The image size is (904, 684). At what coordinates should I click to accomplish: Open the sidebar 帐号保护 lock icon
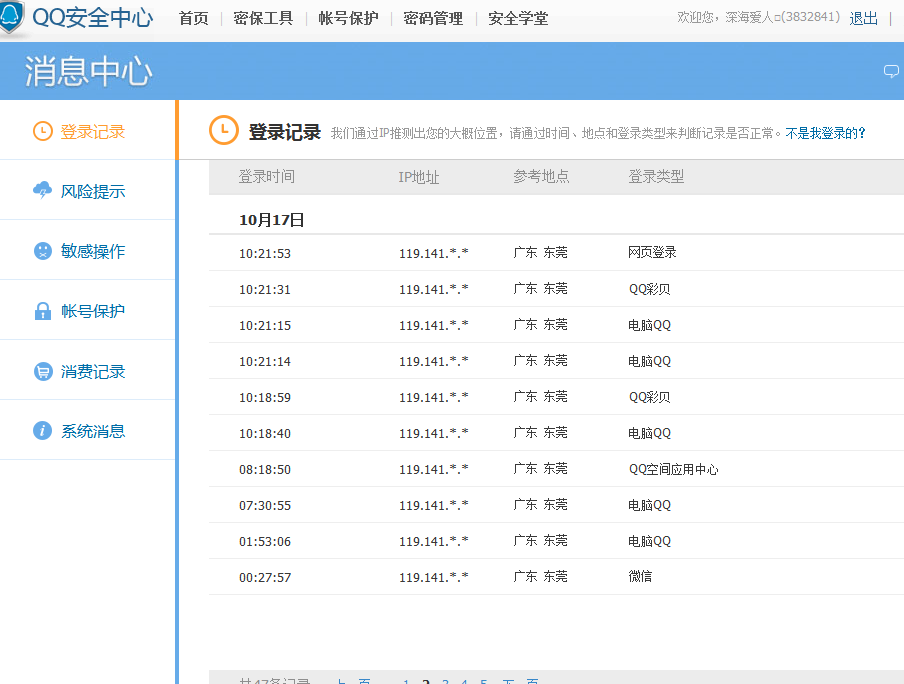pyautogui.click(x=43, y=311)
